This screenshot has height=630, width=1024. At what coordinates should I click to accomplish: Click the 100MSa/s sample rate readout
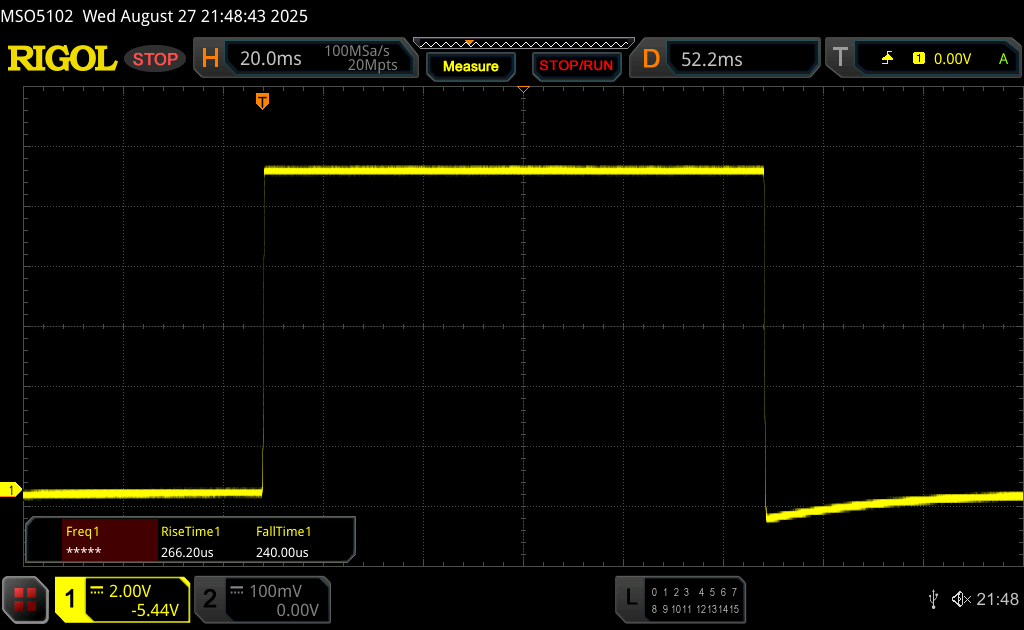[x=357, y=51]
